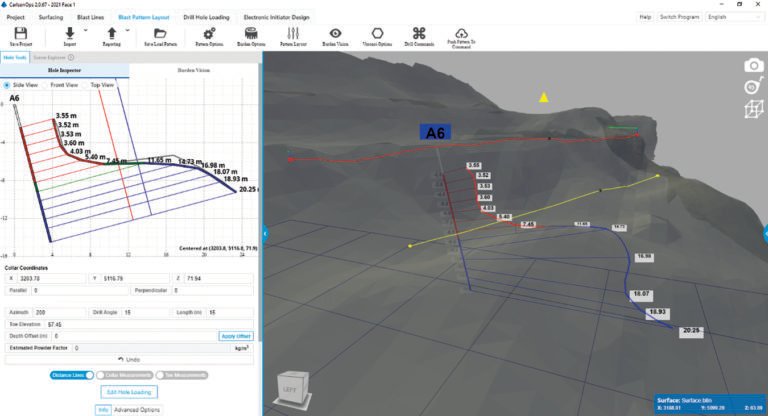Open the Project menu

click(16, 17)
